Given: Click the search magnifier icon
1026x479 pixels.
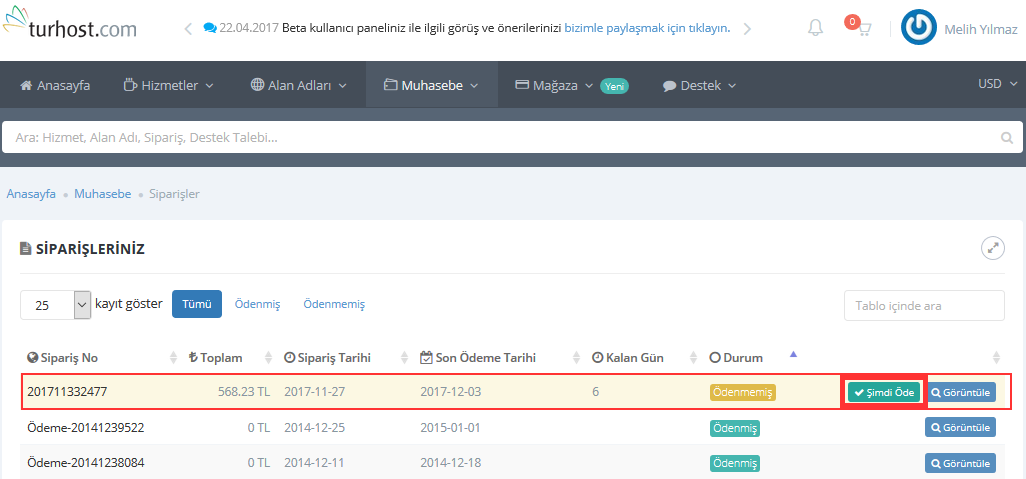Looking at the screenshot, I should 1006,138.
